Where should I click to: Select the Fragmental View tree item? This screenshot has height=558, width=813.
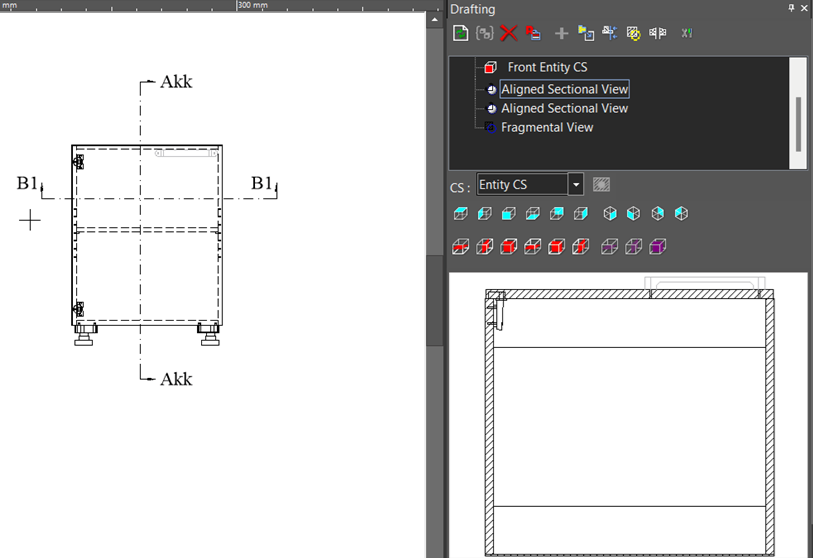point(547,128)
